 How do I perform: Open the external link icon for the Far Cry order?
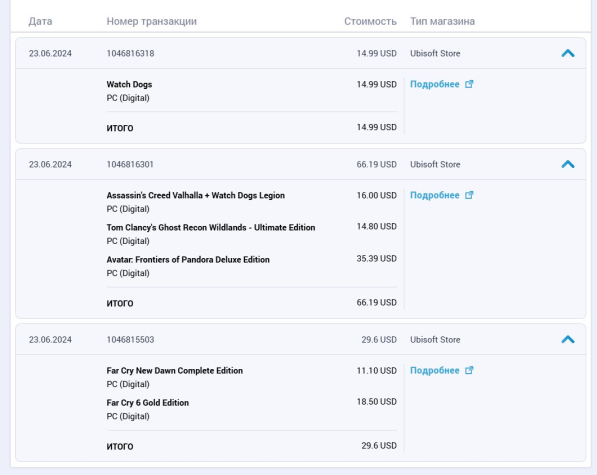coord(469,370)
